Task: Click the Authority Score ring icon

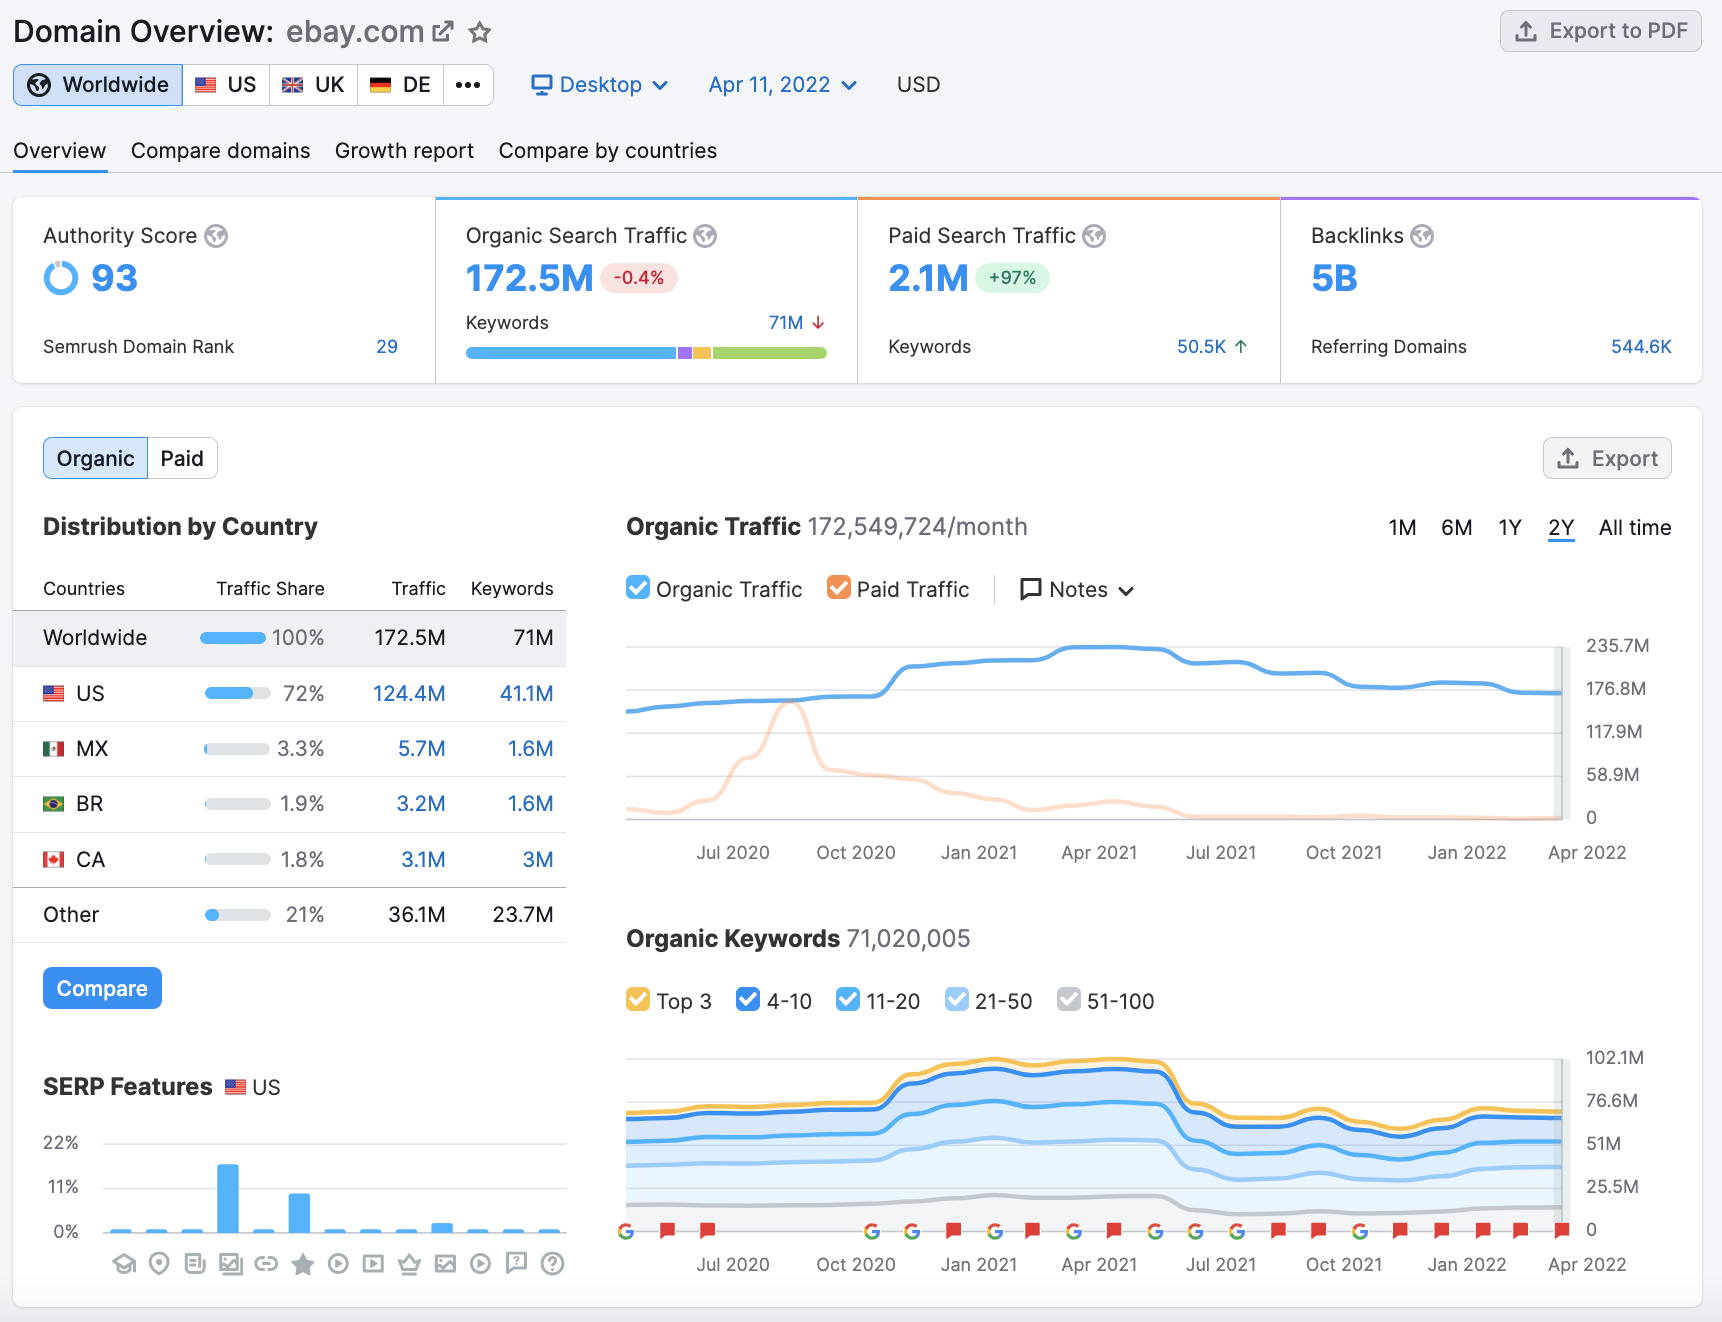Action: tap(61, 278)
